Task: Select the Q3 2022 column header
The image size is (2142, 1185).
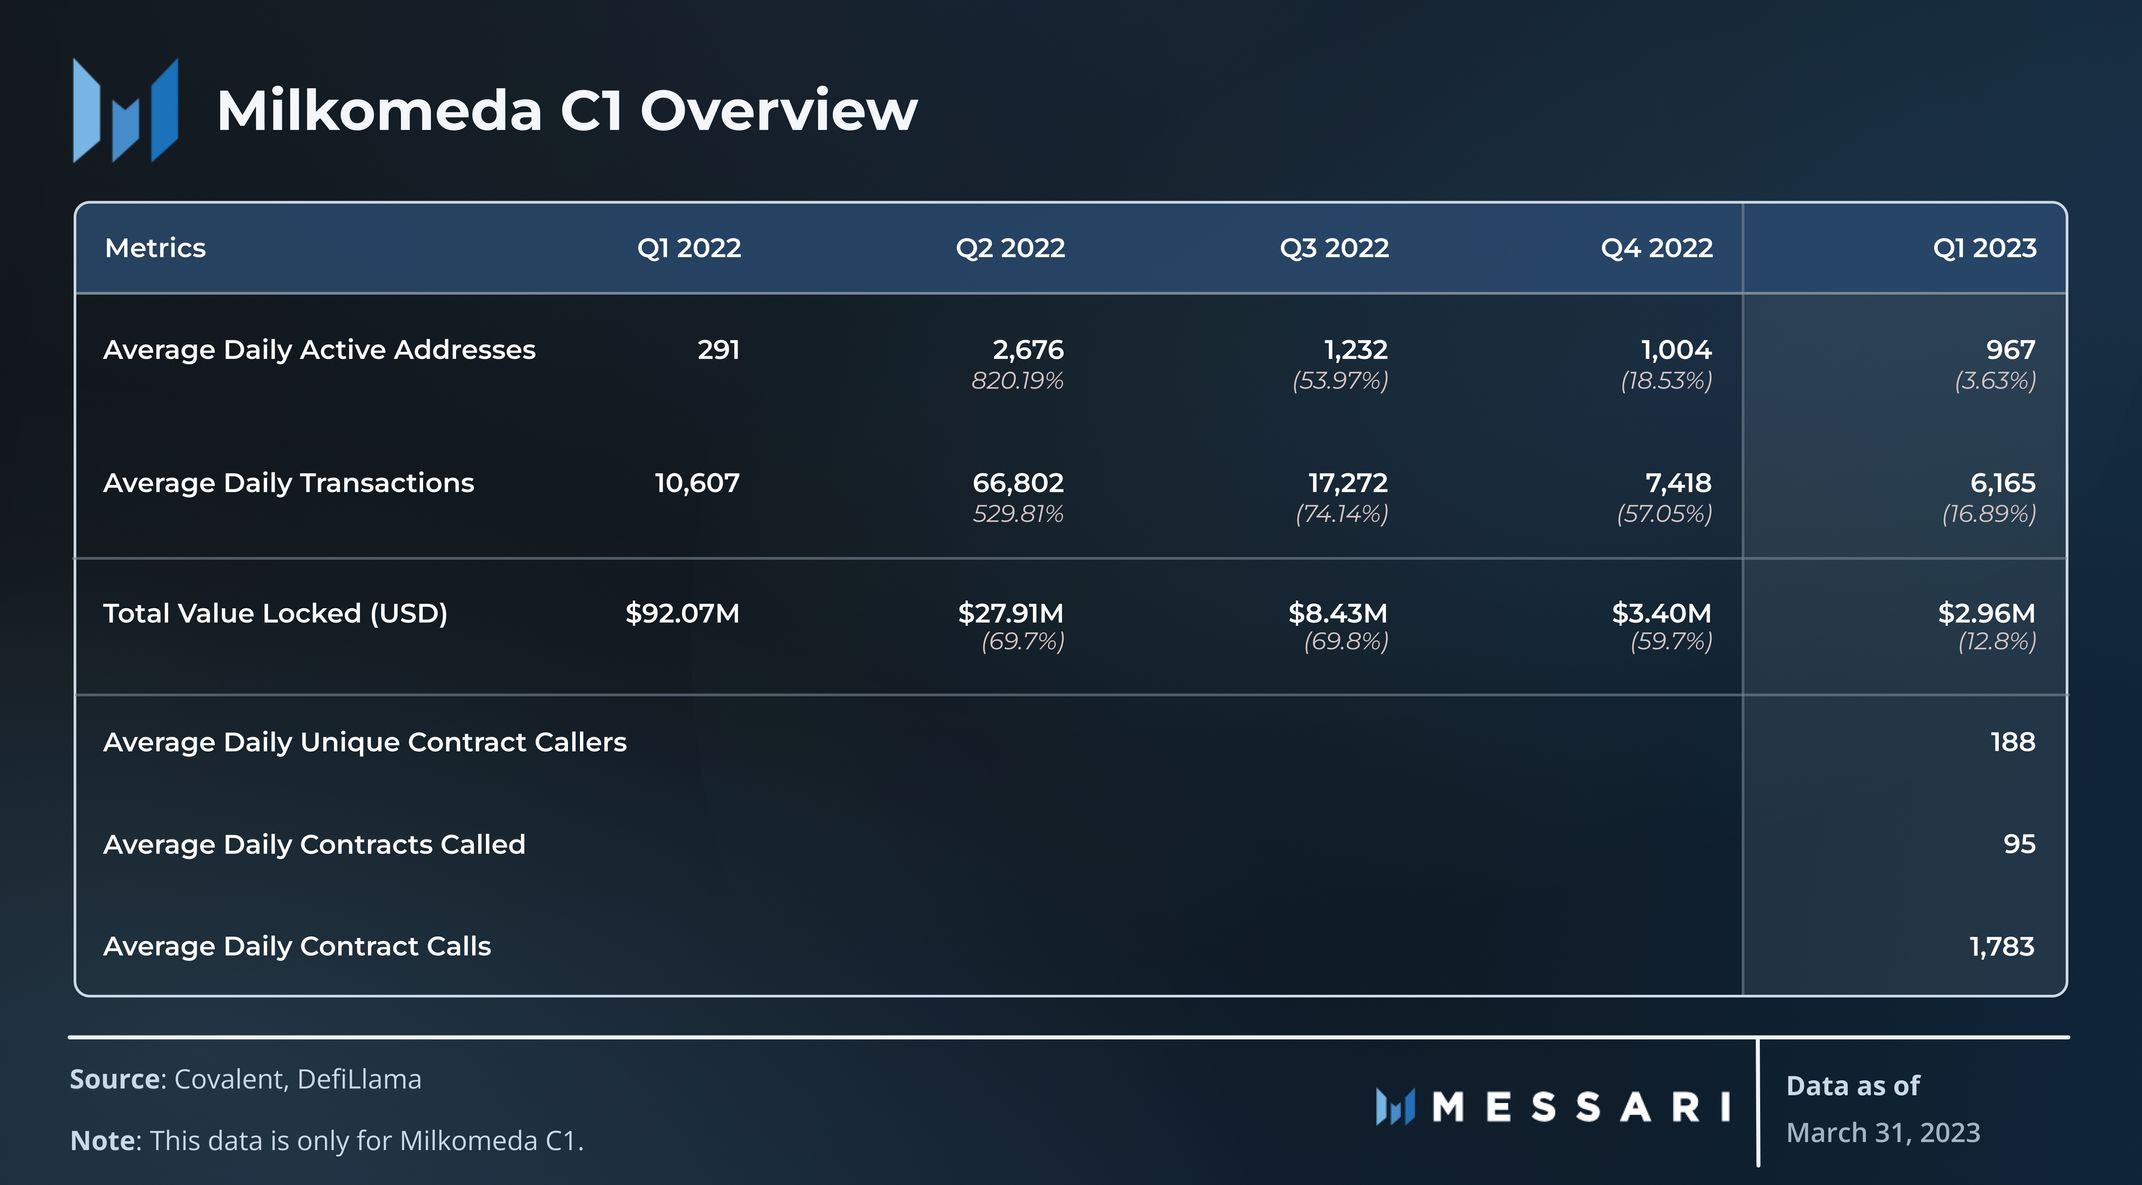Action: pos(1334,248)
